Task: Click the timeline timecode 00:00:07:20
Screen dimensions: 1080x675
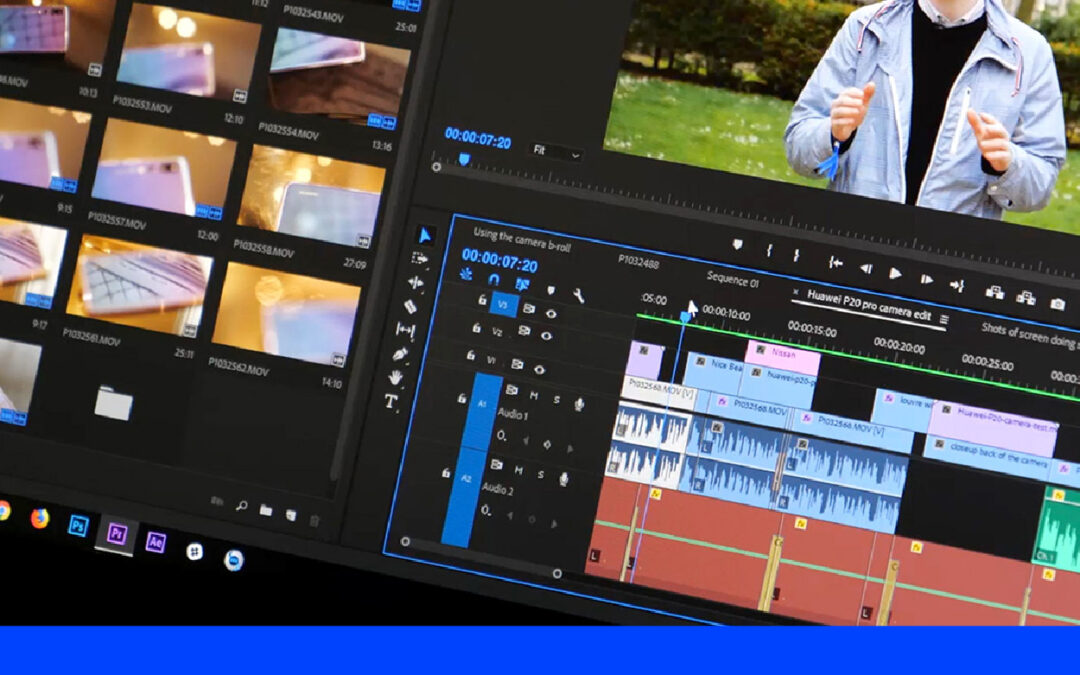Action: [x=499, y=260]
